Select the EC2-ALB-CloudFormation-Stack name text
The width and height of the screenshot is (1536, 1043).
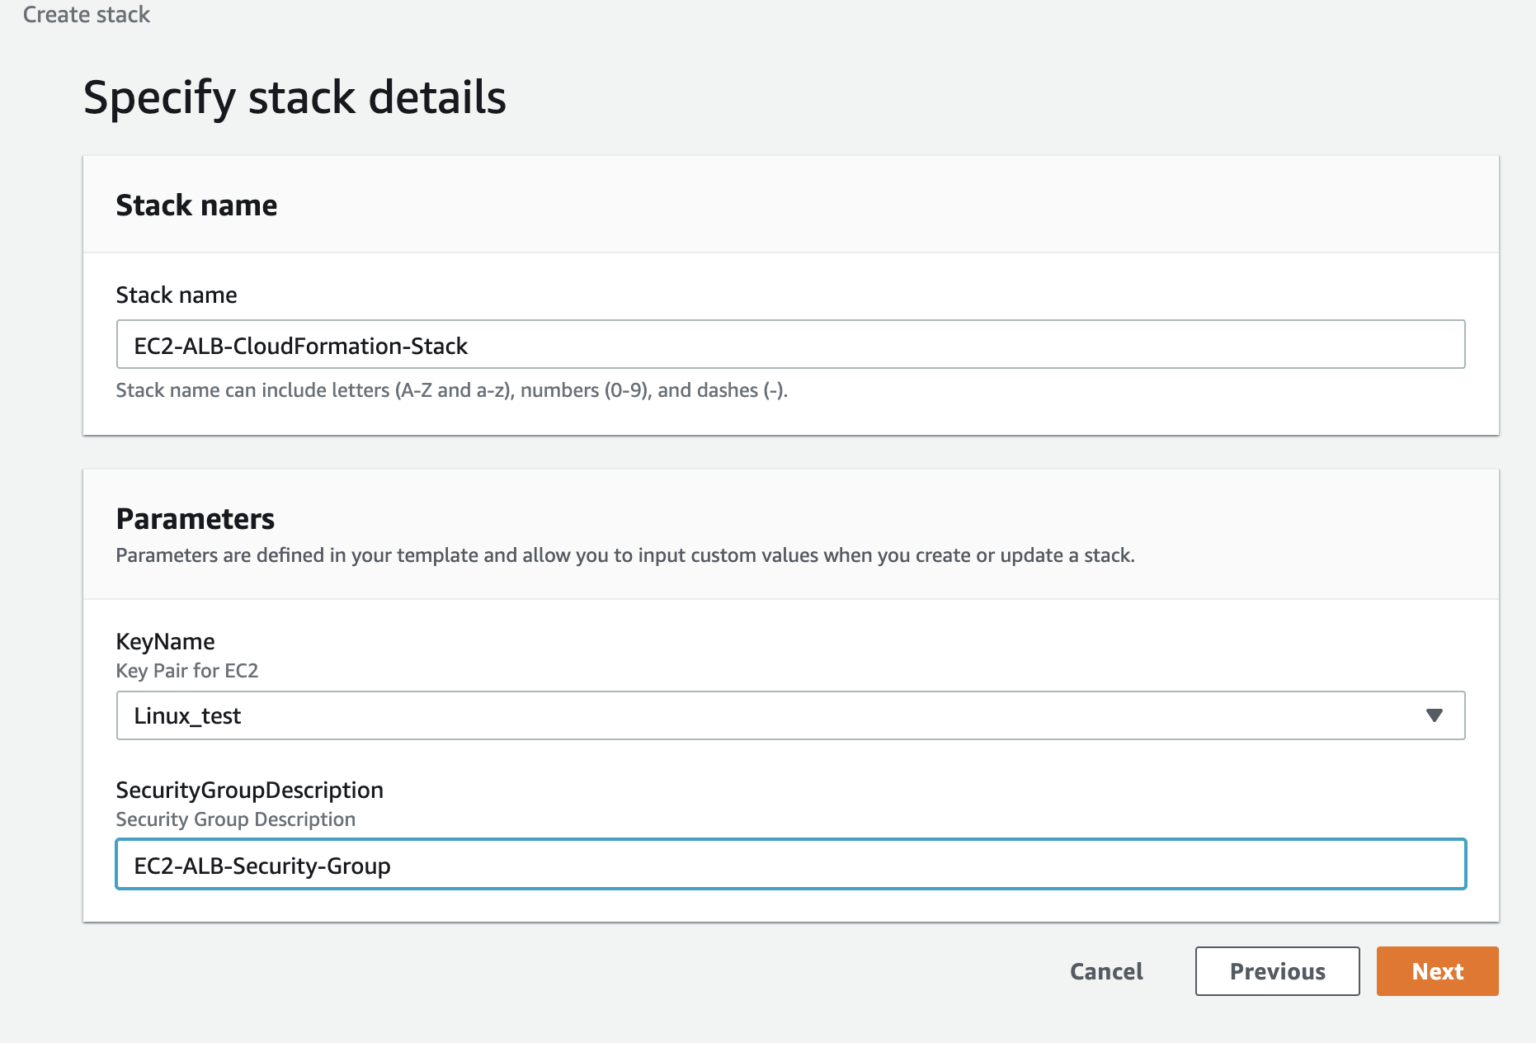point(298,345)
